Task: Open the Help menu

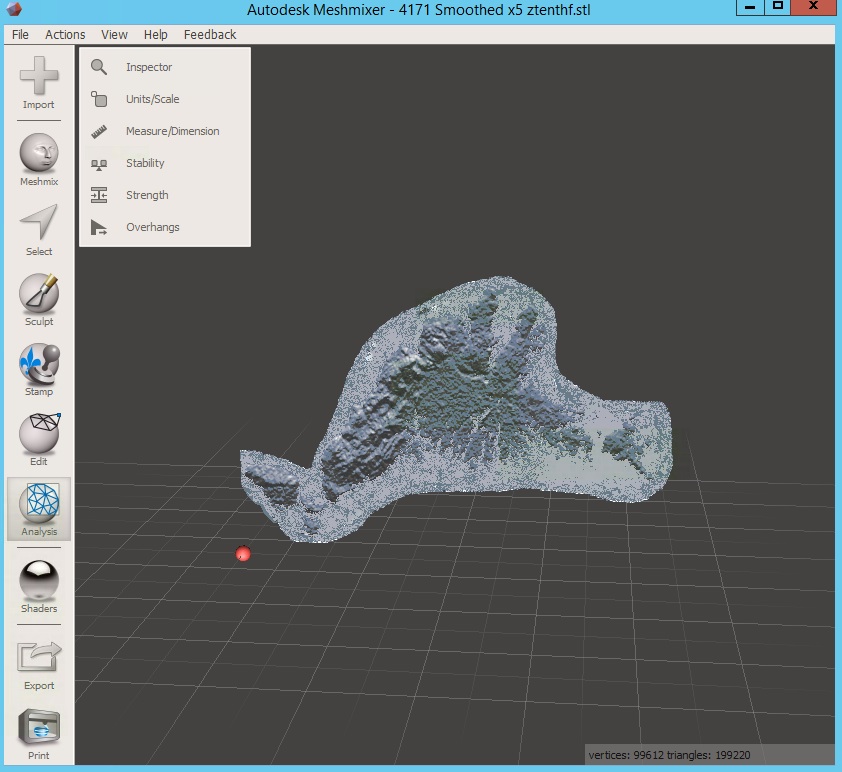Action: tap(156, 35)
